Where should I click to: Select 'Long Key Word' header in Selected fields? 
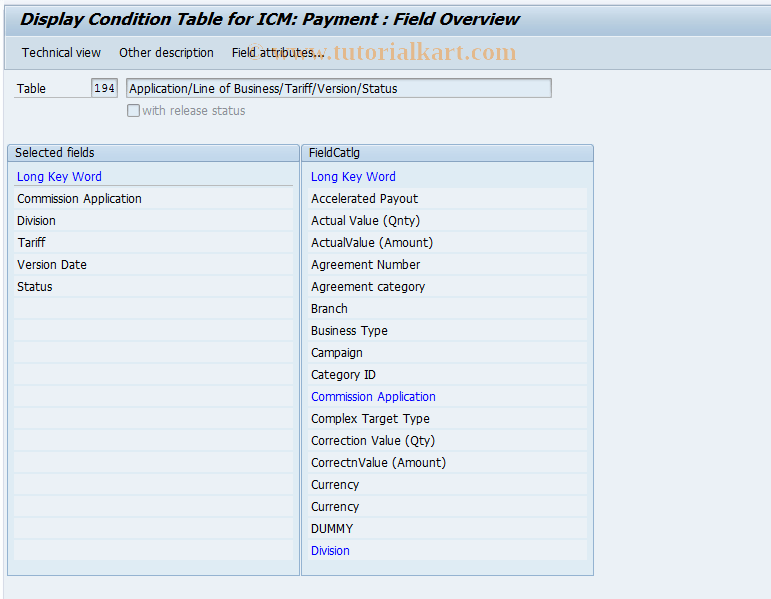[59, 177]
